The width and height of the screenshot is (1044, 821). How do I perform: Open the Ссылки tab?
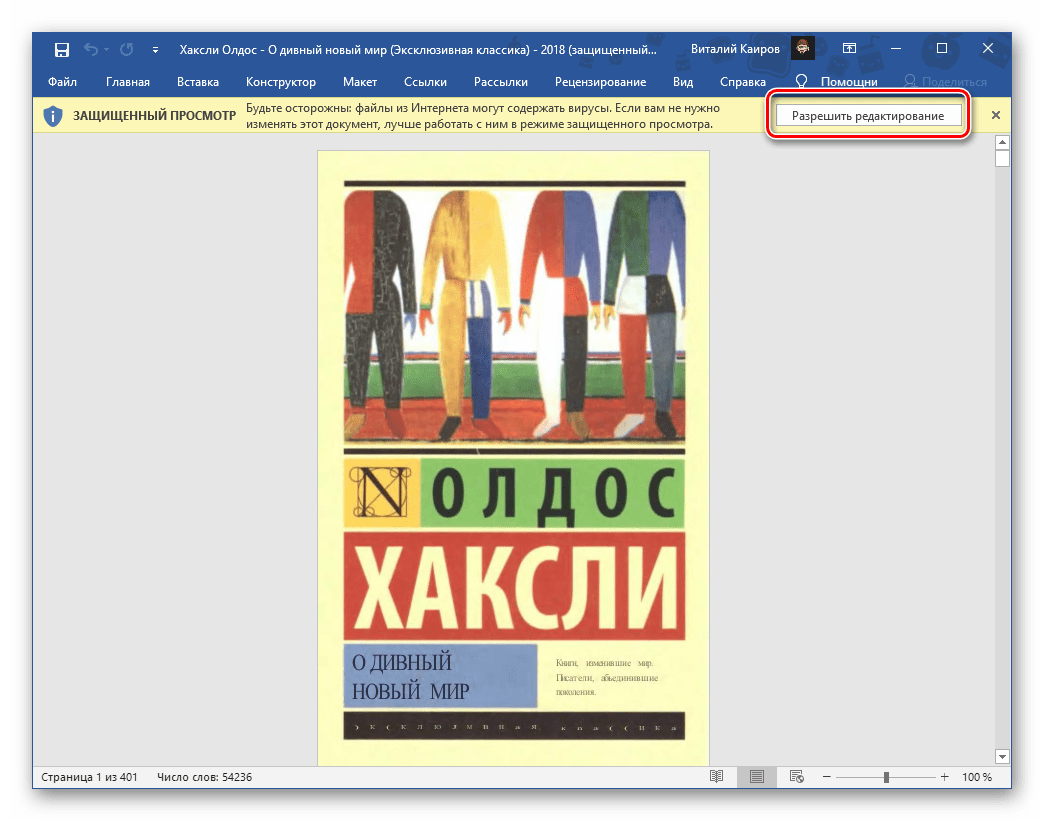click(425, 82)
